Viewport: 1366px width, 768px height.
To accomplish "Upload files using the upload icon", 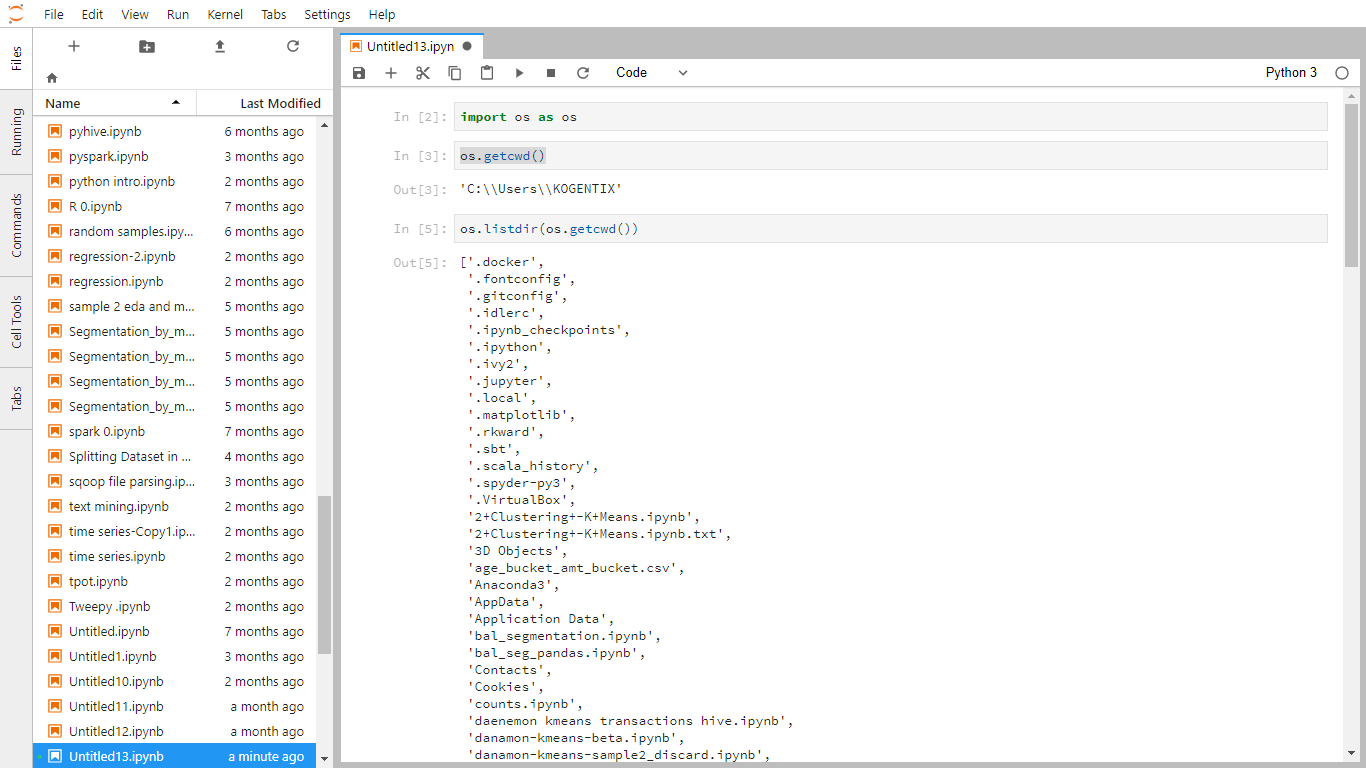I will click(220, 47).
